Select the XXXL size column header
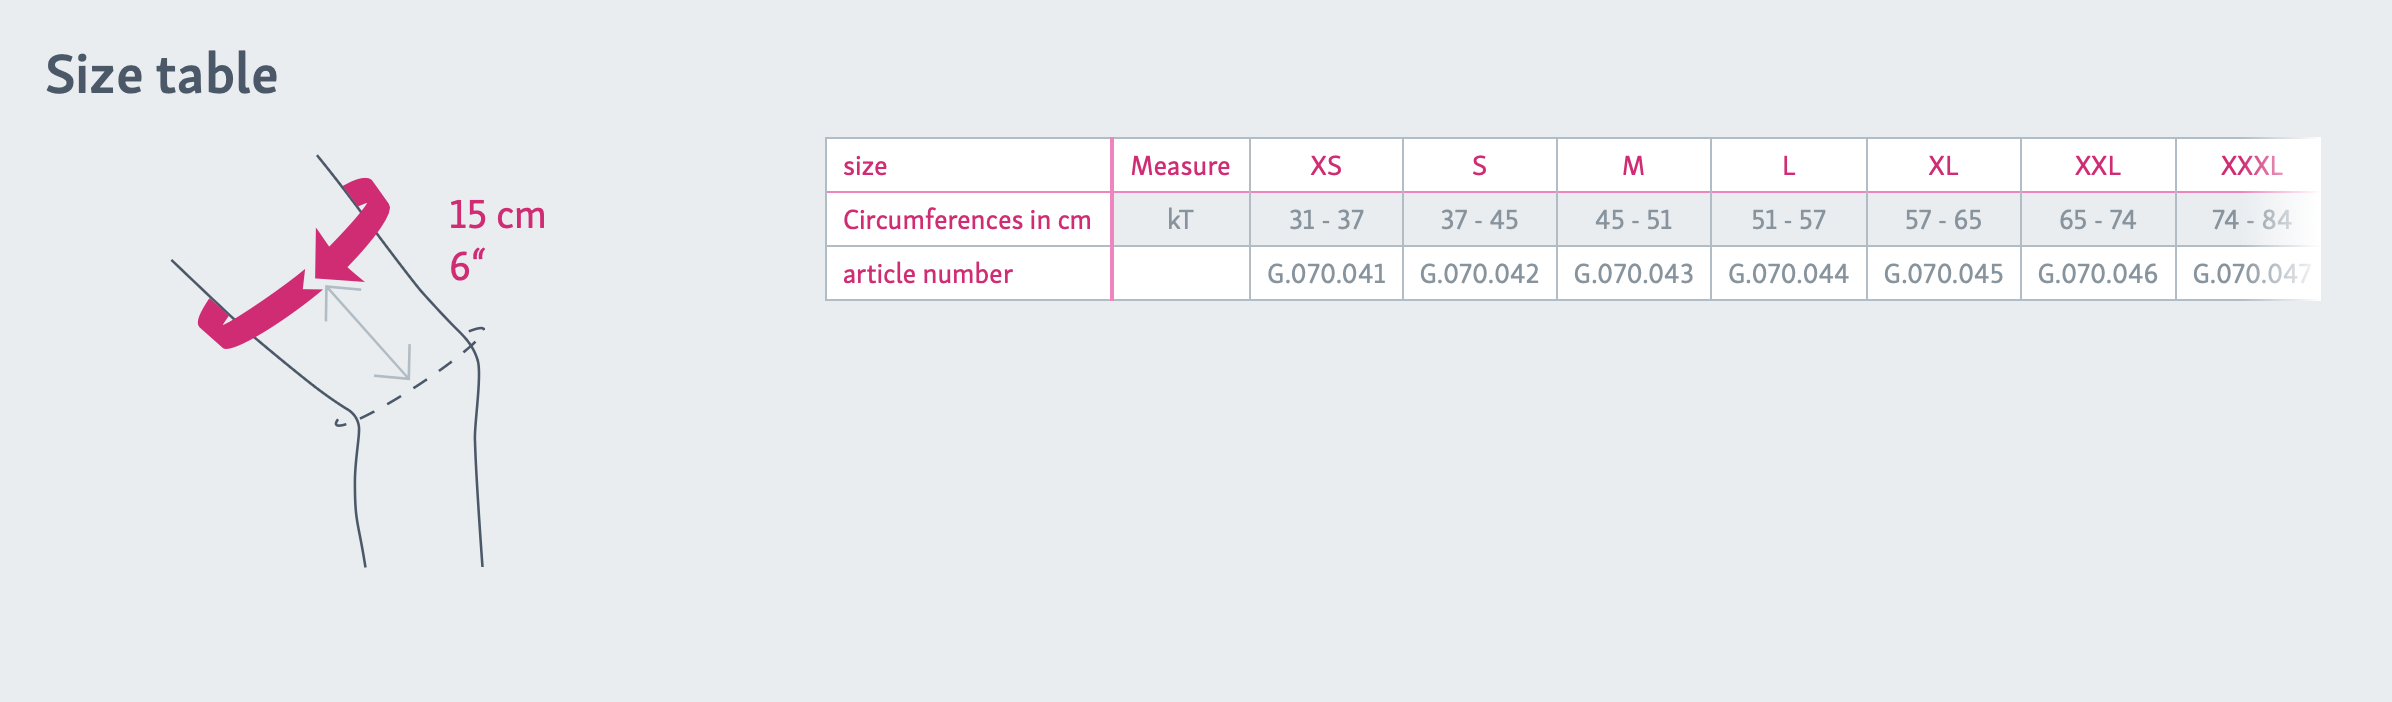Viewport: 2392px width, 702px height. click(x=2251, y=166)
